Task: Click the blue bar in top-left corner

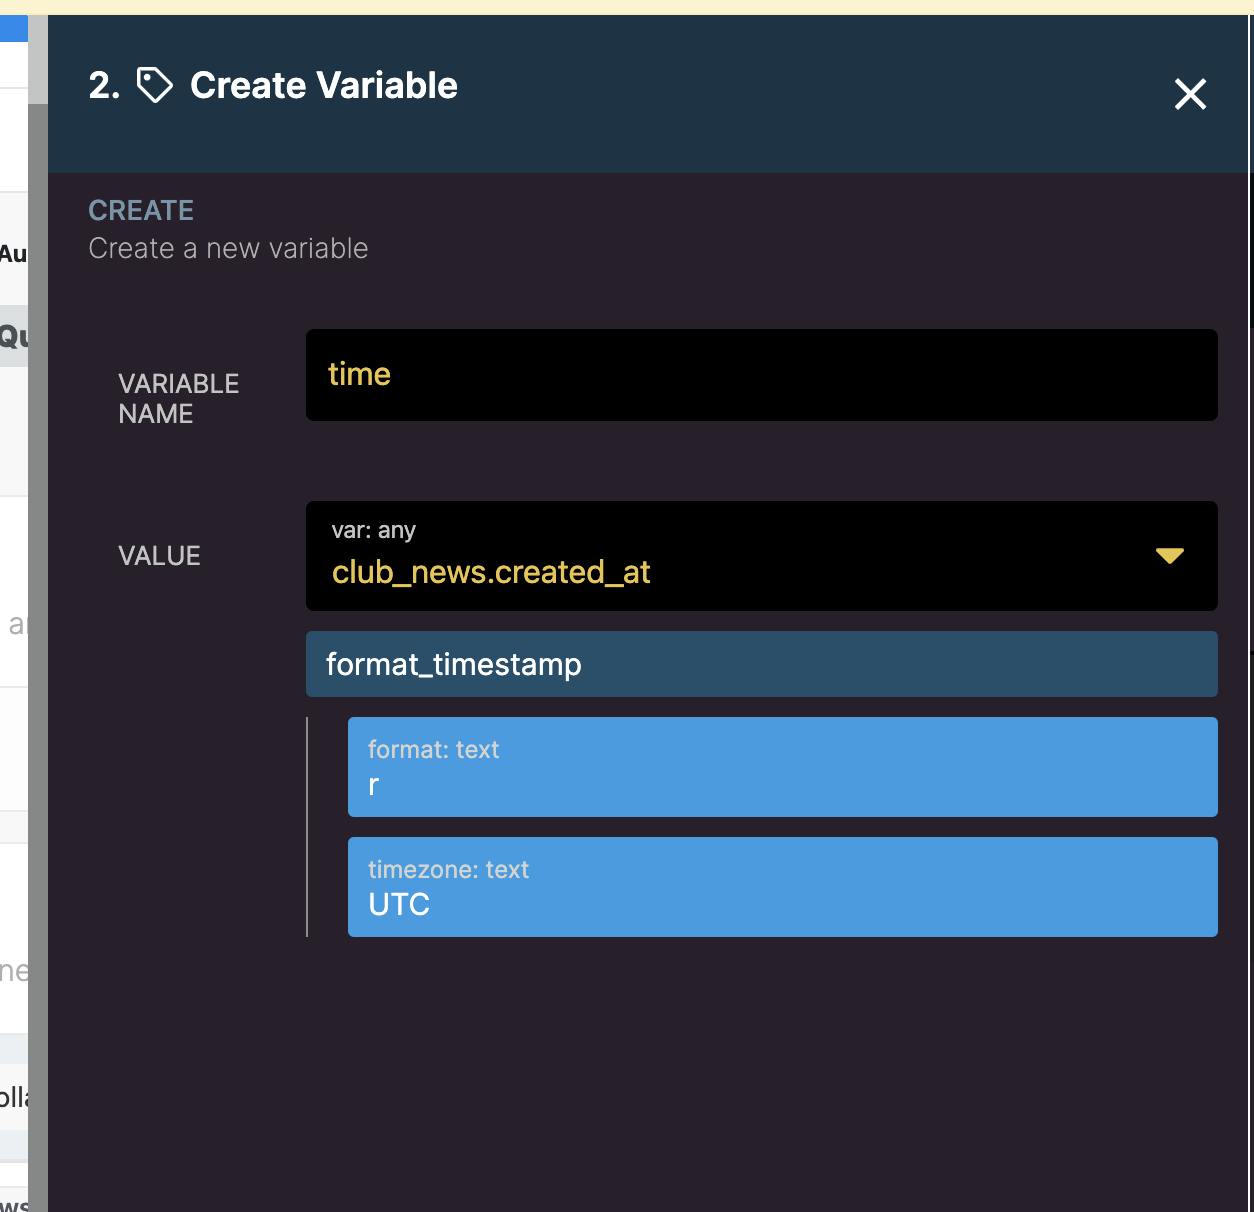Action: pyautogui.click(x=14, y=28)
